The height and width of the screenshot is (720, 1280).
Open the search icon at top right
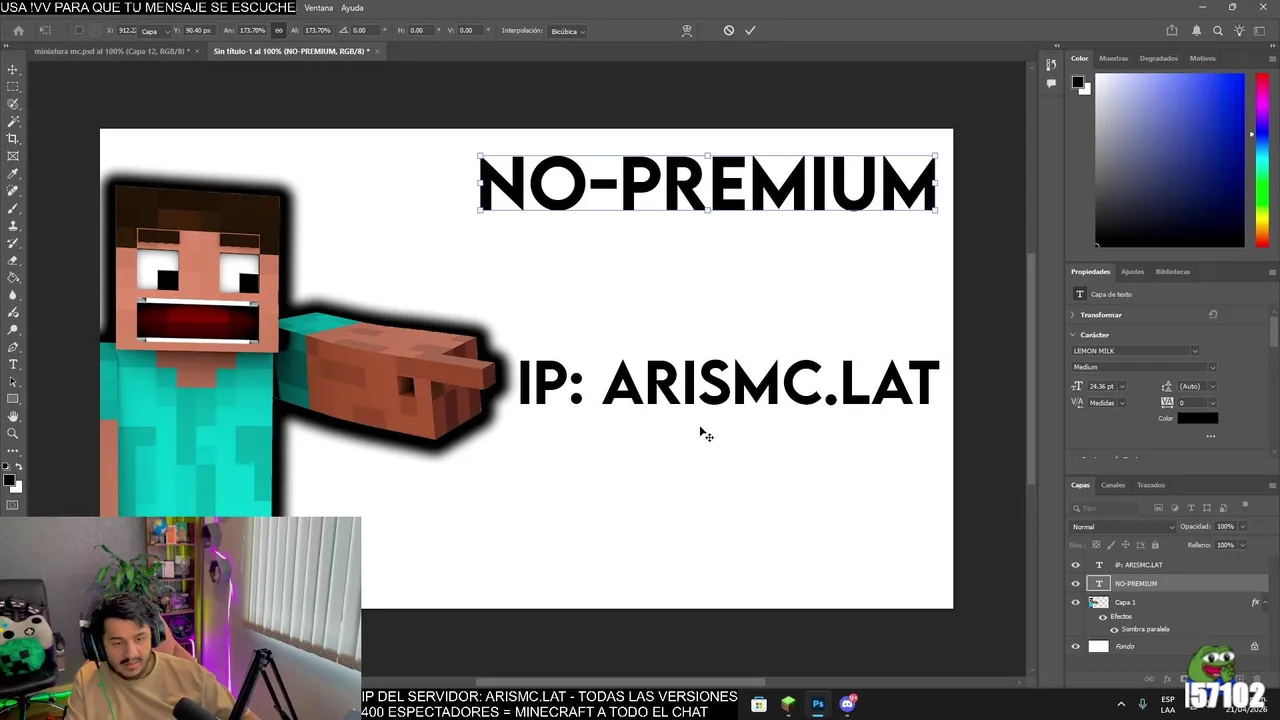1218,31
